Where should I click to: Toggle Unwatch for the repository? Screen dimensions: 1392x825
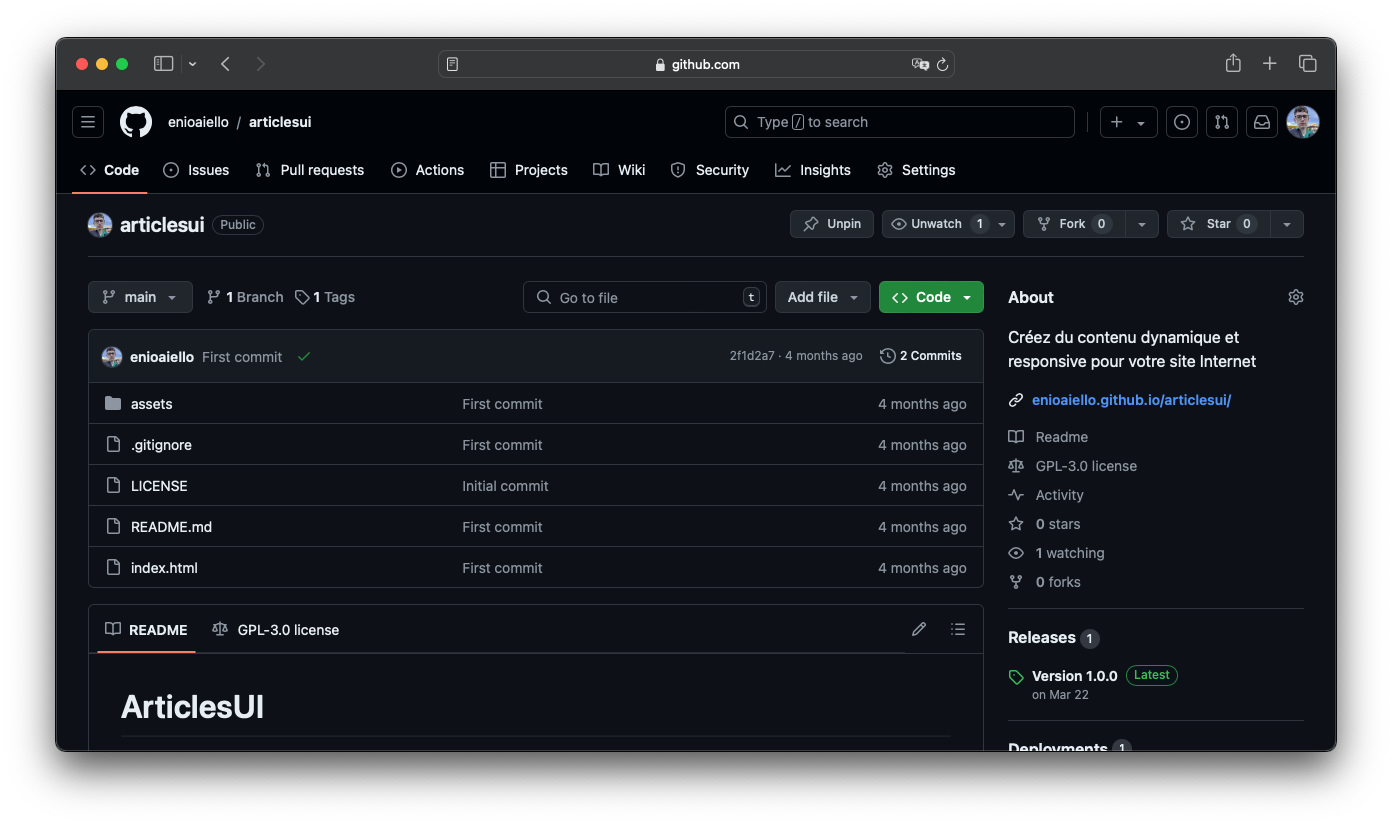937,224
